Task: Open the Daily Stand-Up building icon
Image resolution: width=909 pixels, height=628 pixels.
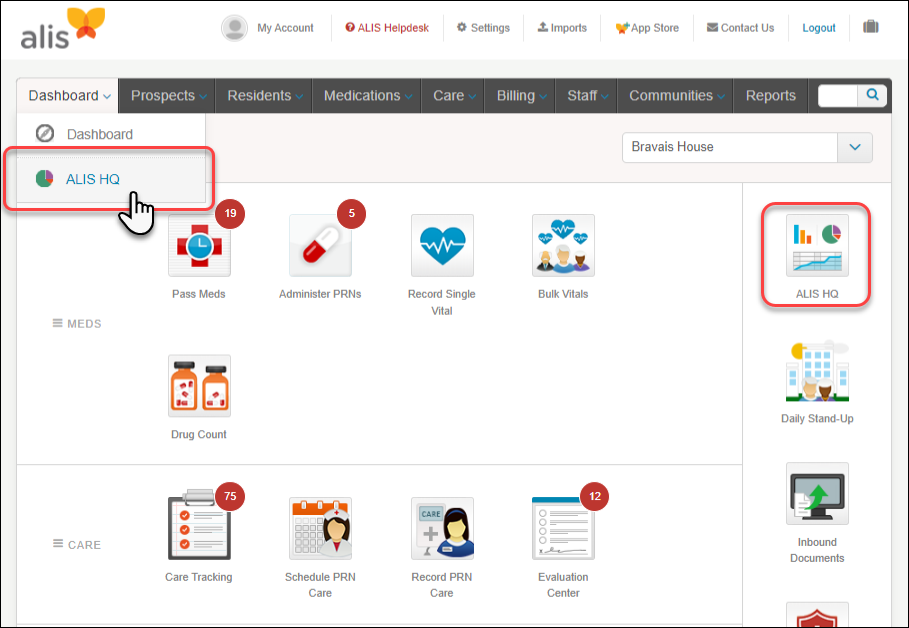Action: 817,371
